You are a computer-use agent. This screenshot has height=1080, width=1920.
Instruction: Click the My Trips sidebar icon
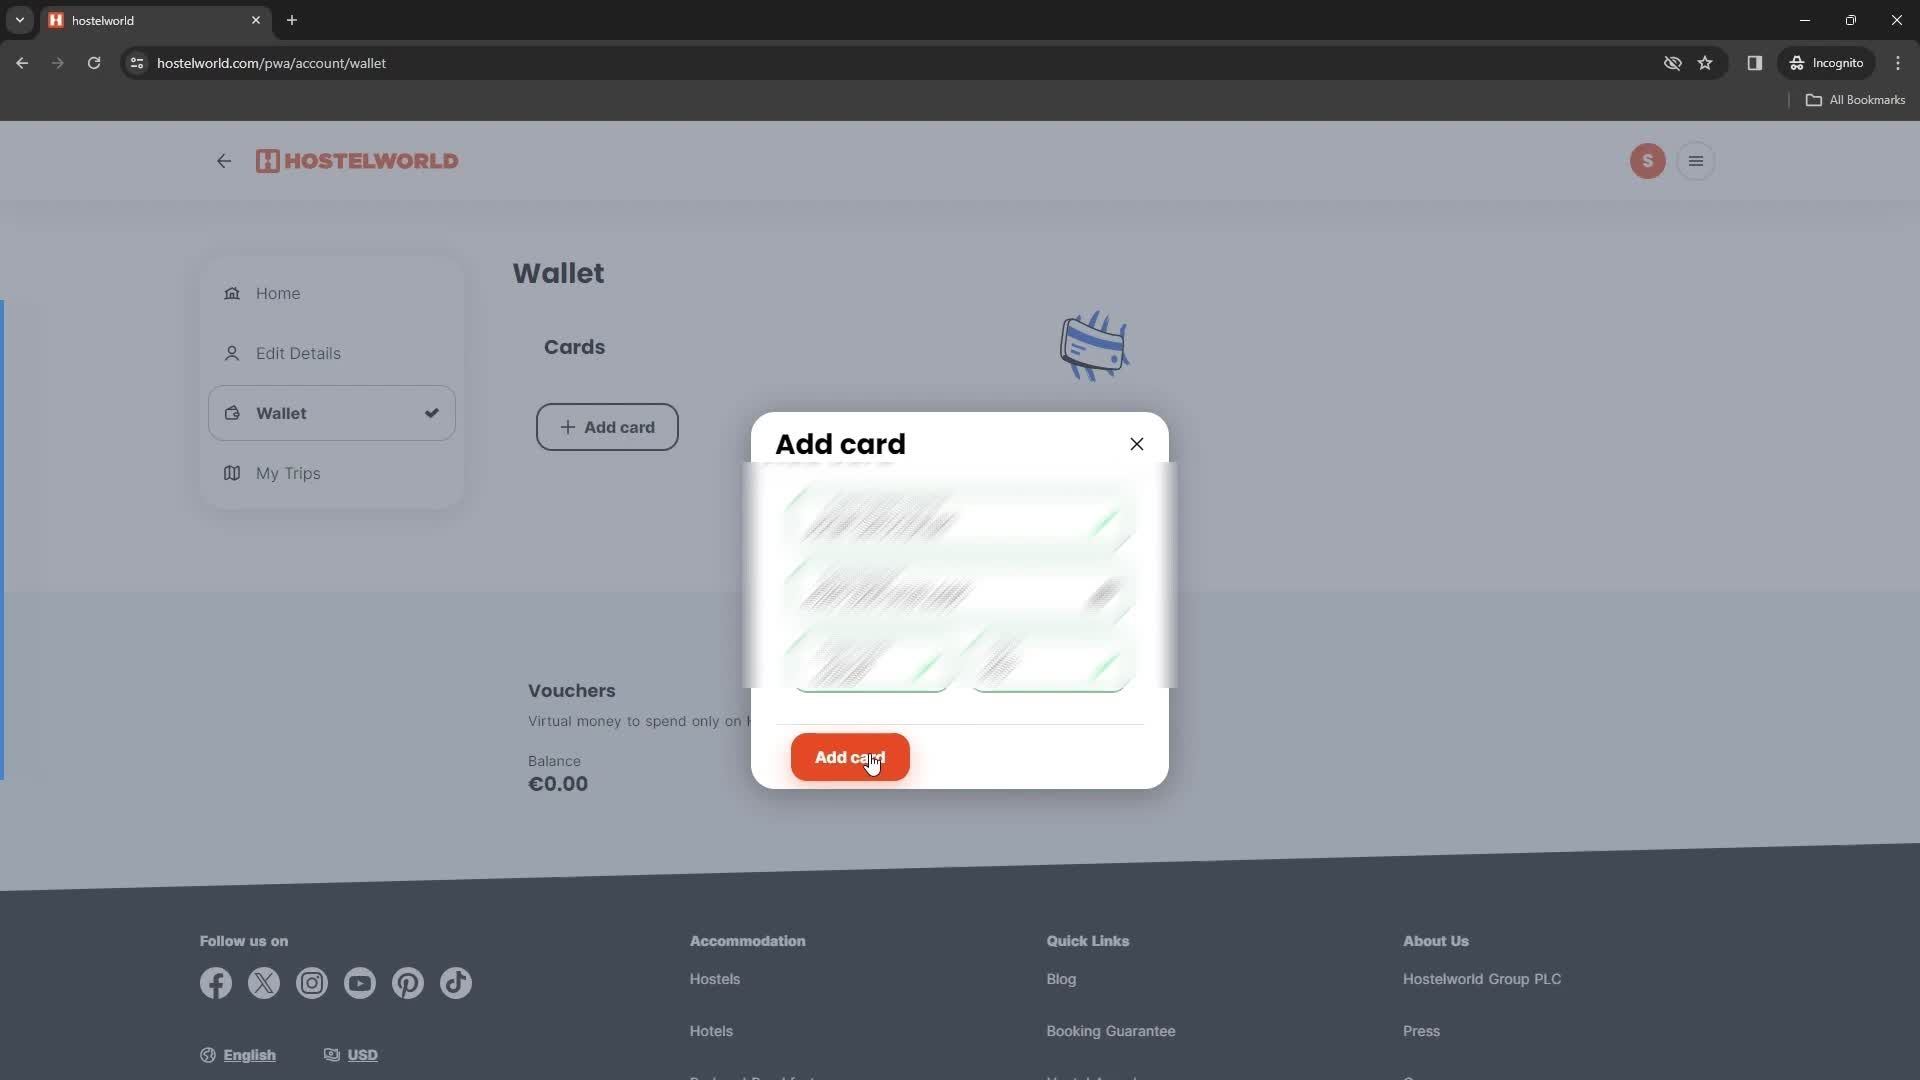point(231,472)
